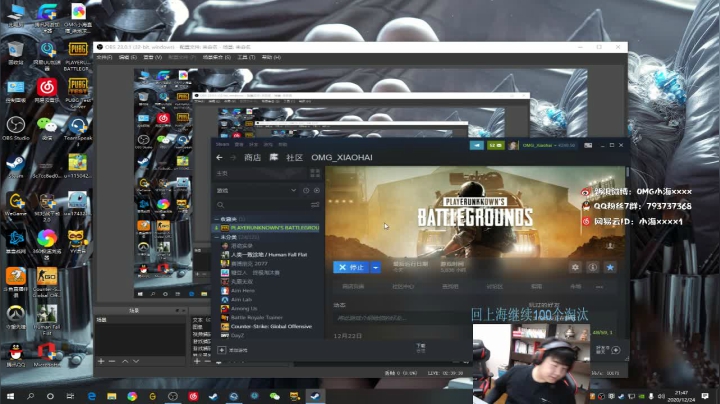720x404 pixels.
Task: Open File Explorer on the taskbar
Action: click(x=112, y=396)
